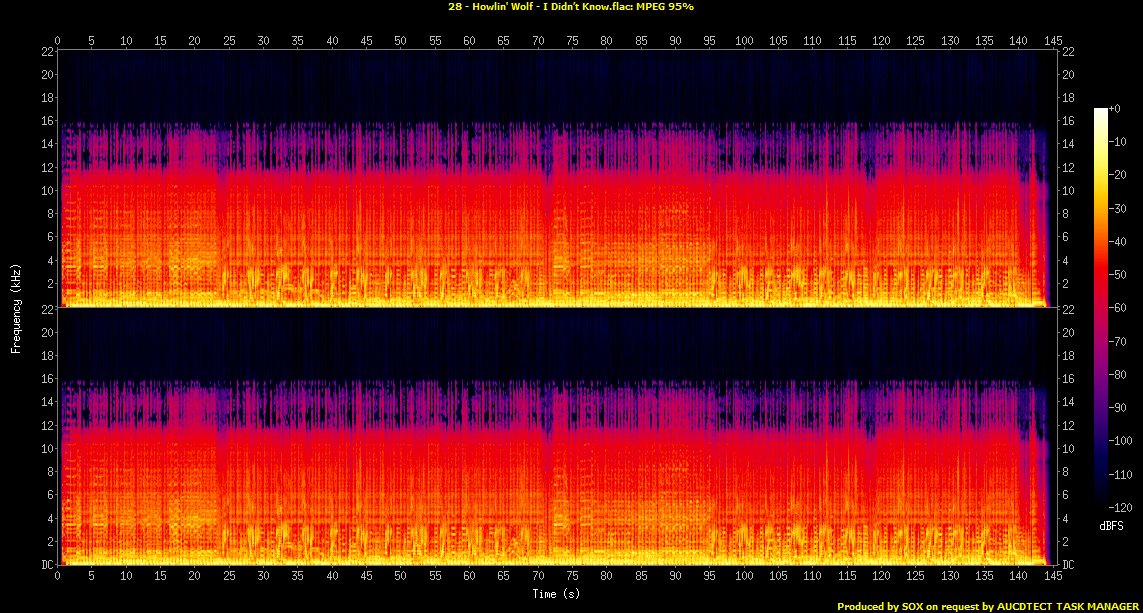
Task: Click the 22 kHz label on the upper-right frequency axis
Action: 1067,52
